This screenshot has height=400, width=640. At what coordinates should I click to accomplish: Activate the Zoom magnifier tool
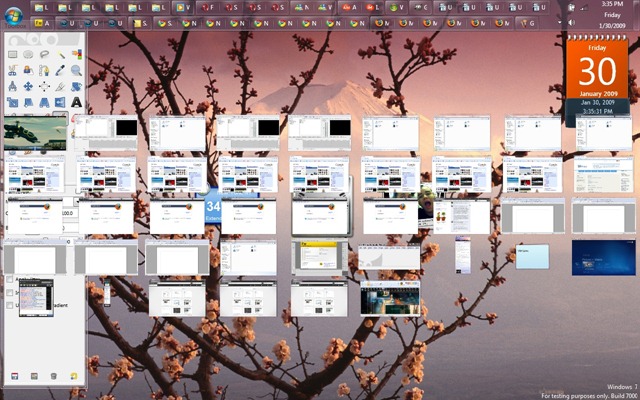tap(76, 71)
